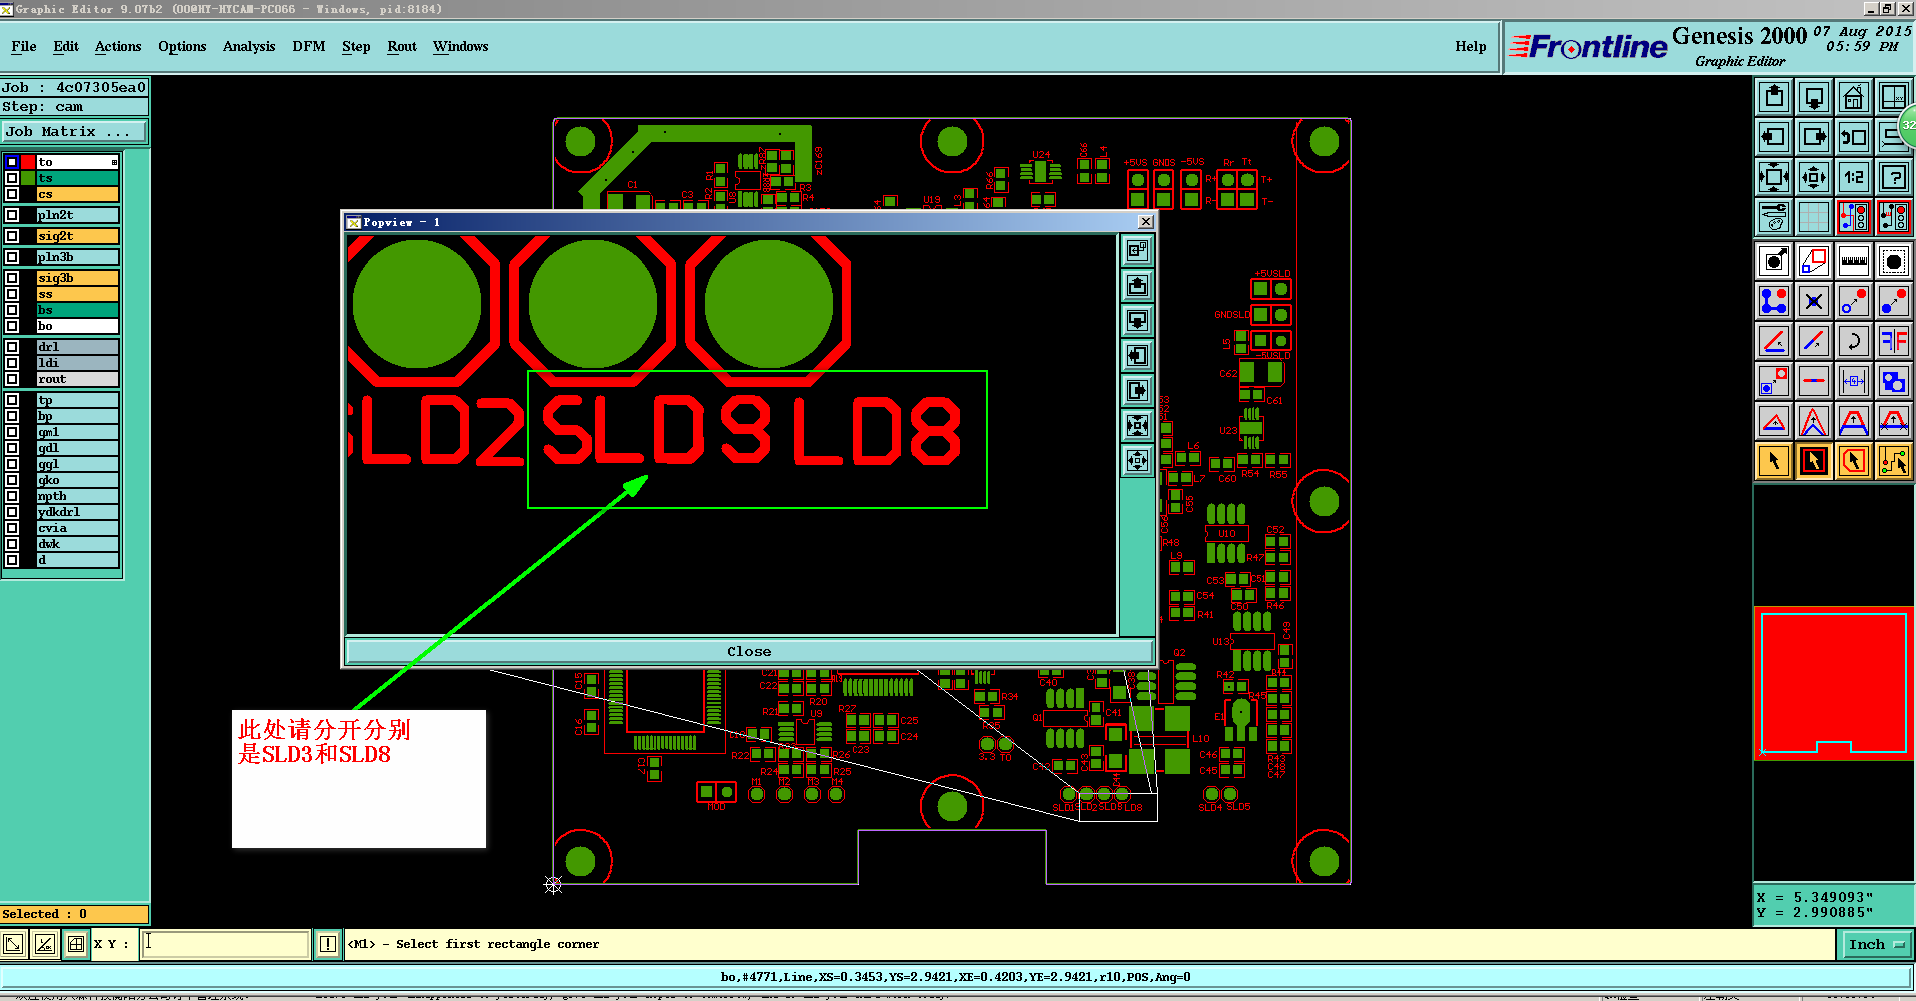Image resolution: width=1916 pixels, height=1001 pixels.
Task: Click the dashed-box pad selection filter icon
Action: click(1894, 261)
